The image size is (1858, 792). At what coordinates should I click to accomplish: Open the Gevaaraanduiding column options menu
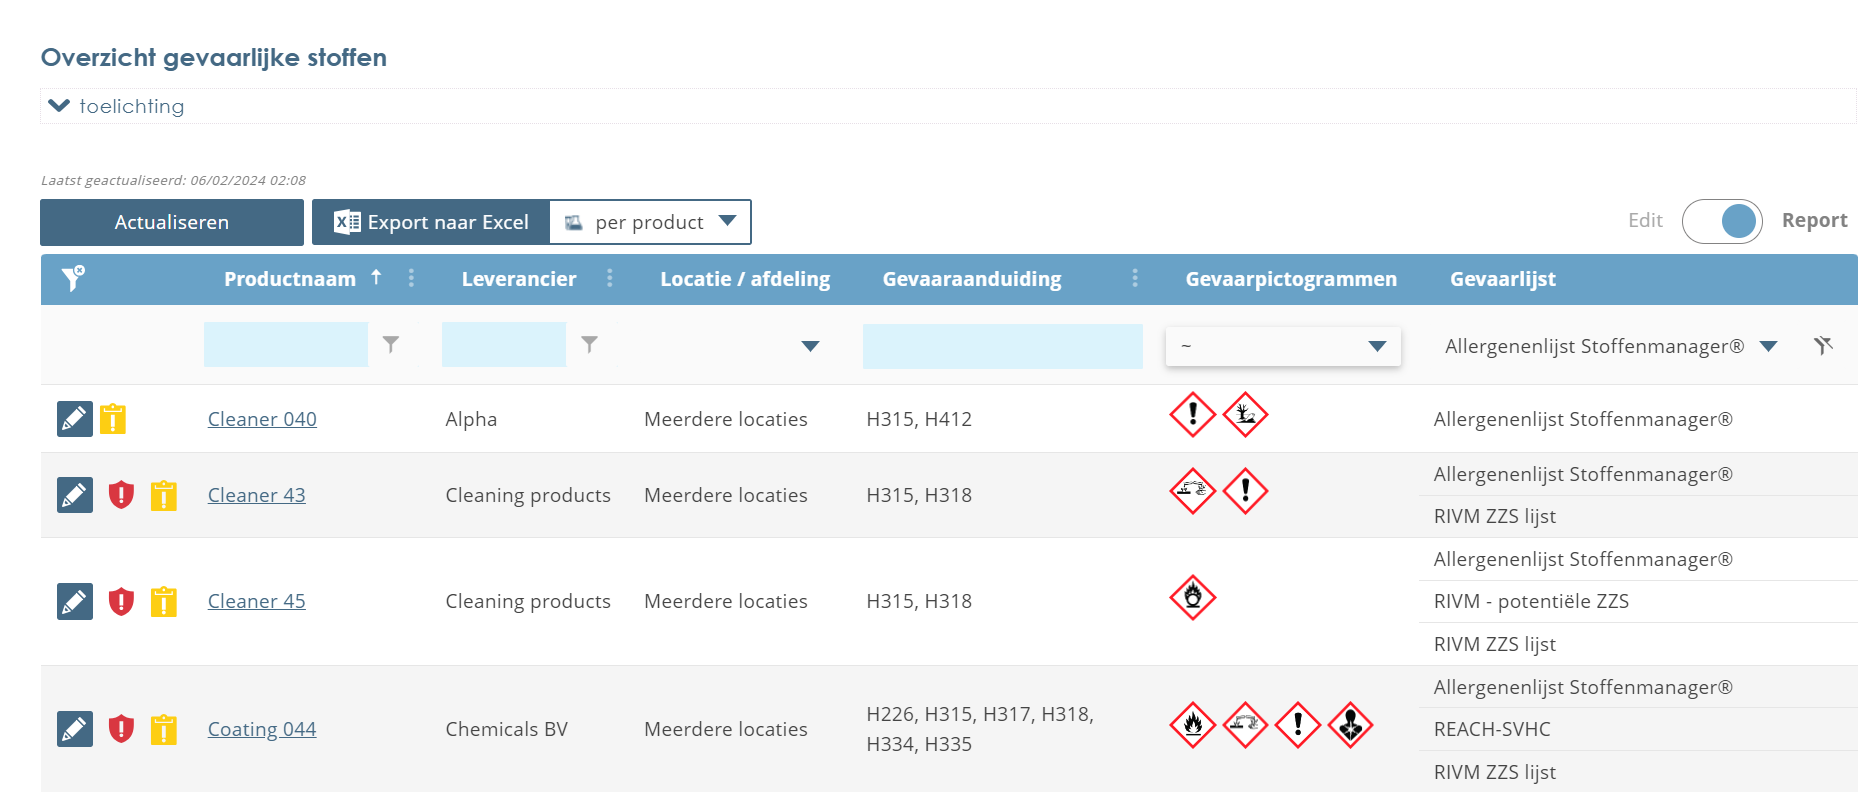tap(1134, 279)
